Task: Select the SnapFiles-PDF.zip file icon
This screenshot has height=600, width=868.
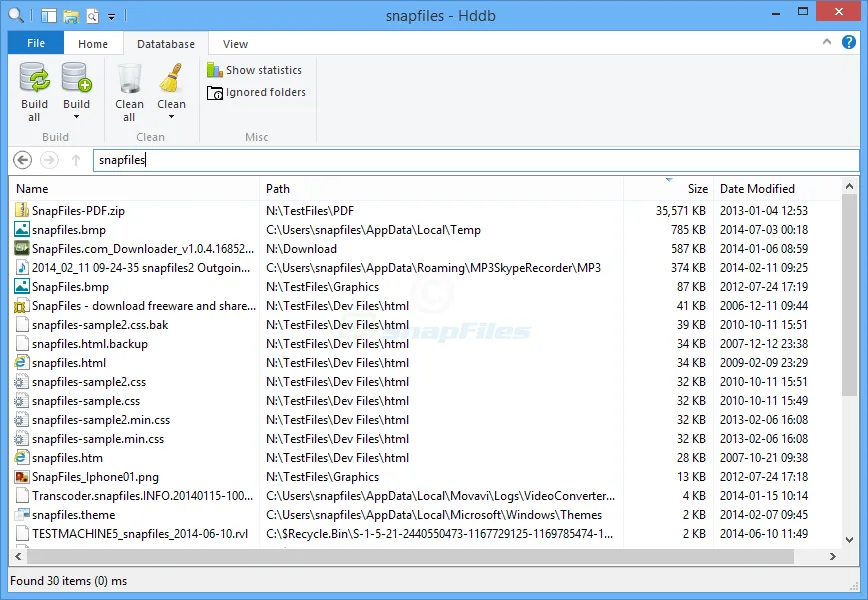Action: point(22,210)
